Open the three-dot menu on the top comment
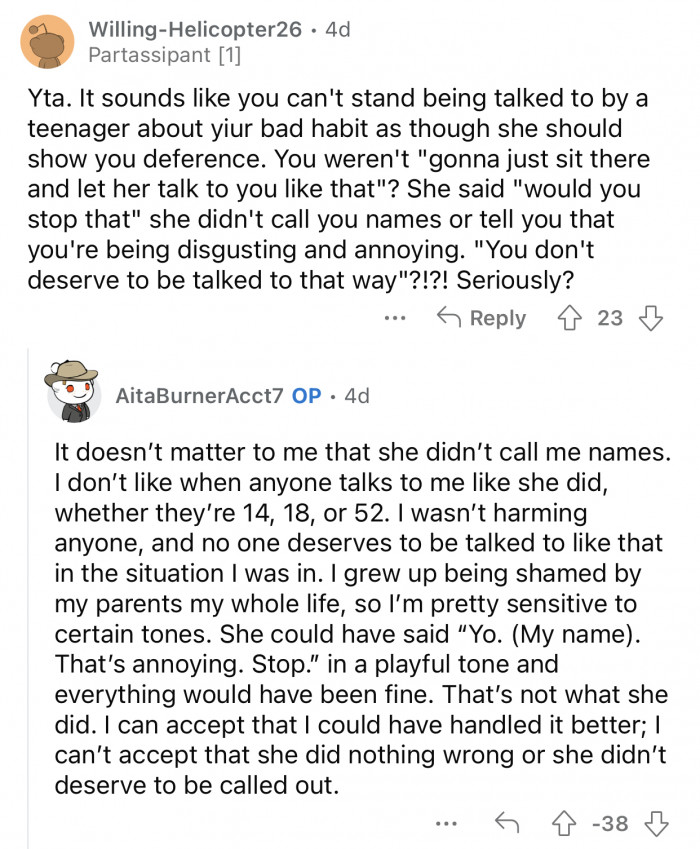This screenshot has width=700, height=849. pos(394,320)
